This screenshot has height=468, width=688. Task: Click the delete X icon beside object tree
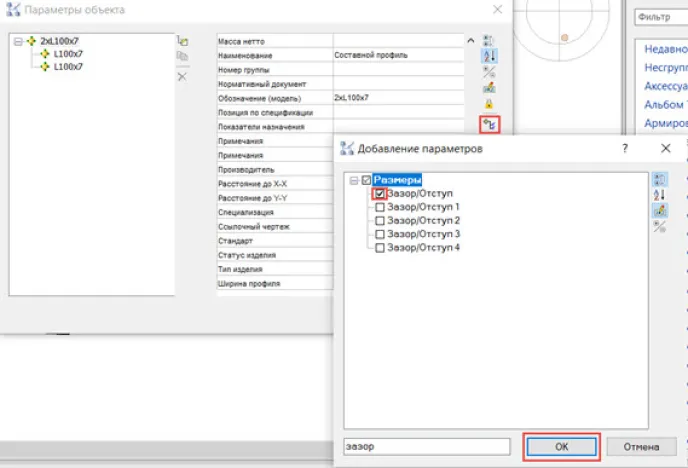[182, 76]
